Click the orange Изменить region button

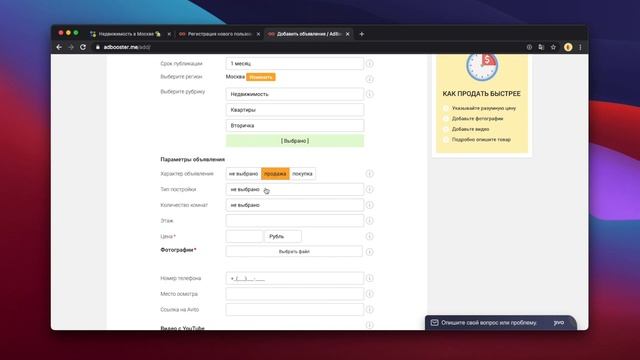pyautogui.click(x=261, y=77)
